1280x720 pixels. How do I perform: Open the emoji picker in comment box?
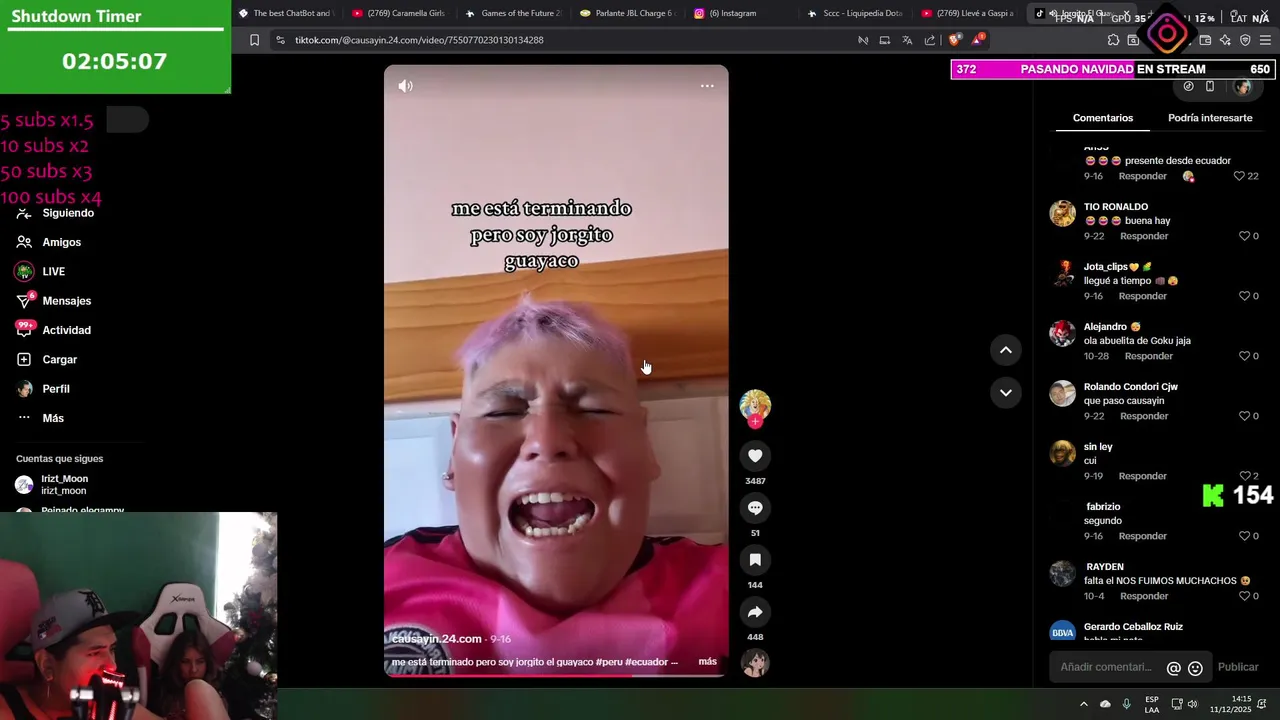pos(1195,668)
